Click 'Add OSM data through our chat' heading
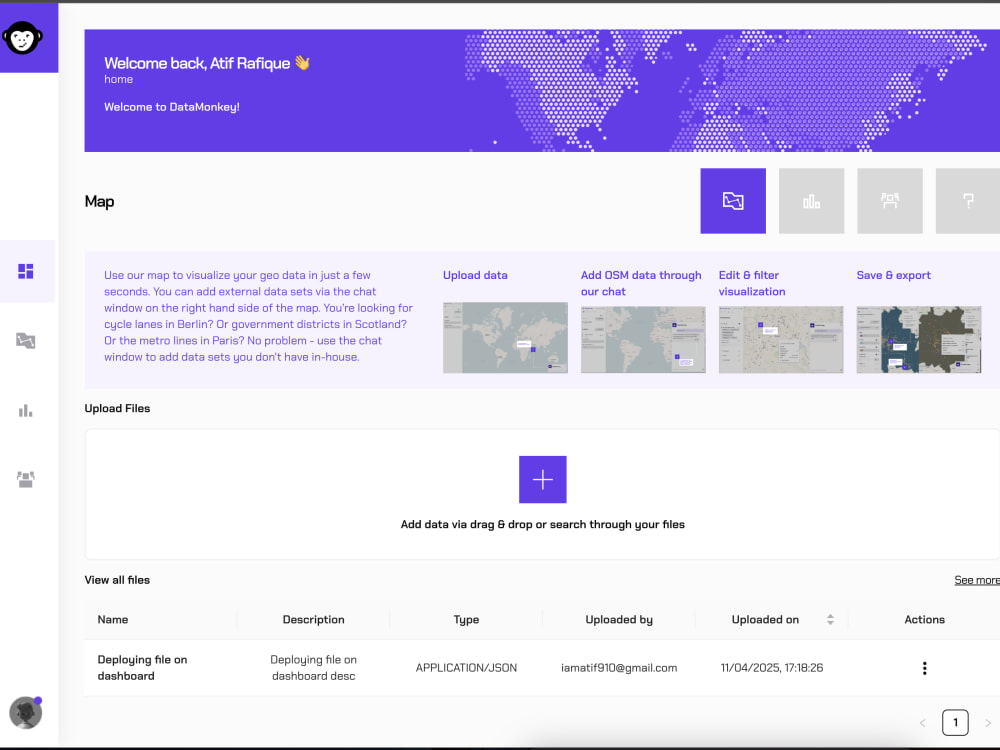This screenshot has width=1000, height=750. coord(641,283)
